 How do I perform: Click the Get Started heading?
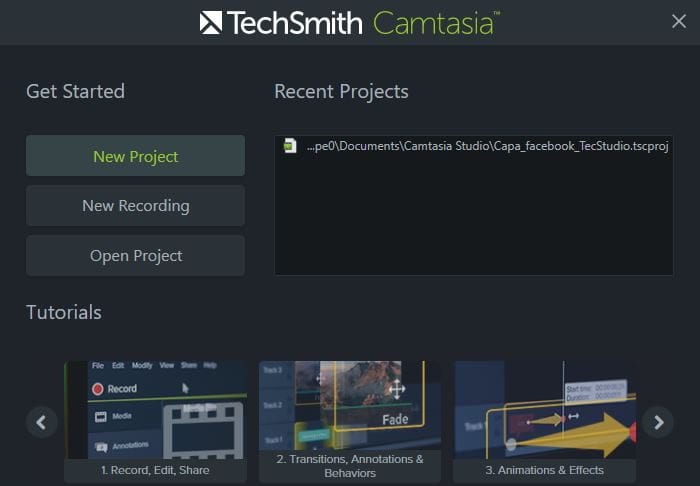75,91
